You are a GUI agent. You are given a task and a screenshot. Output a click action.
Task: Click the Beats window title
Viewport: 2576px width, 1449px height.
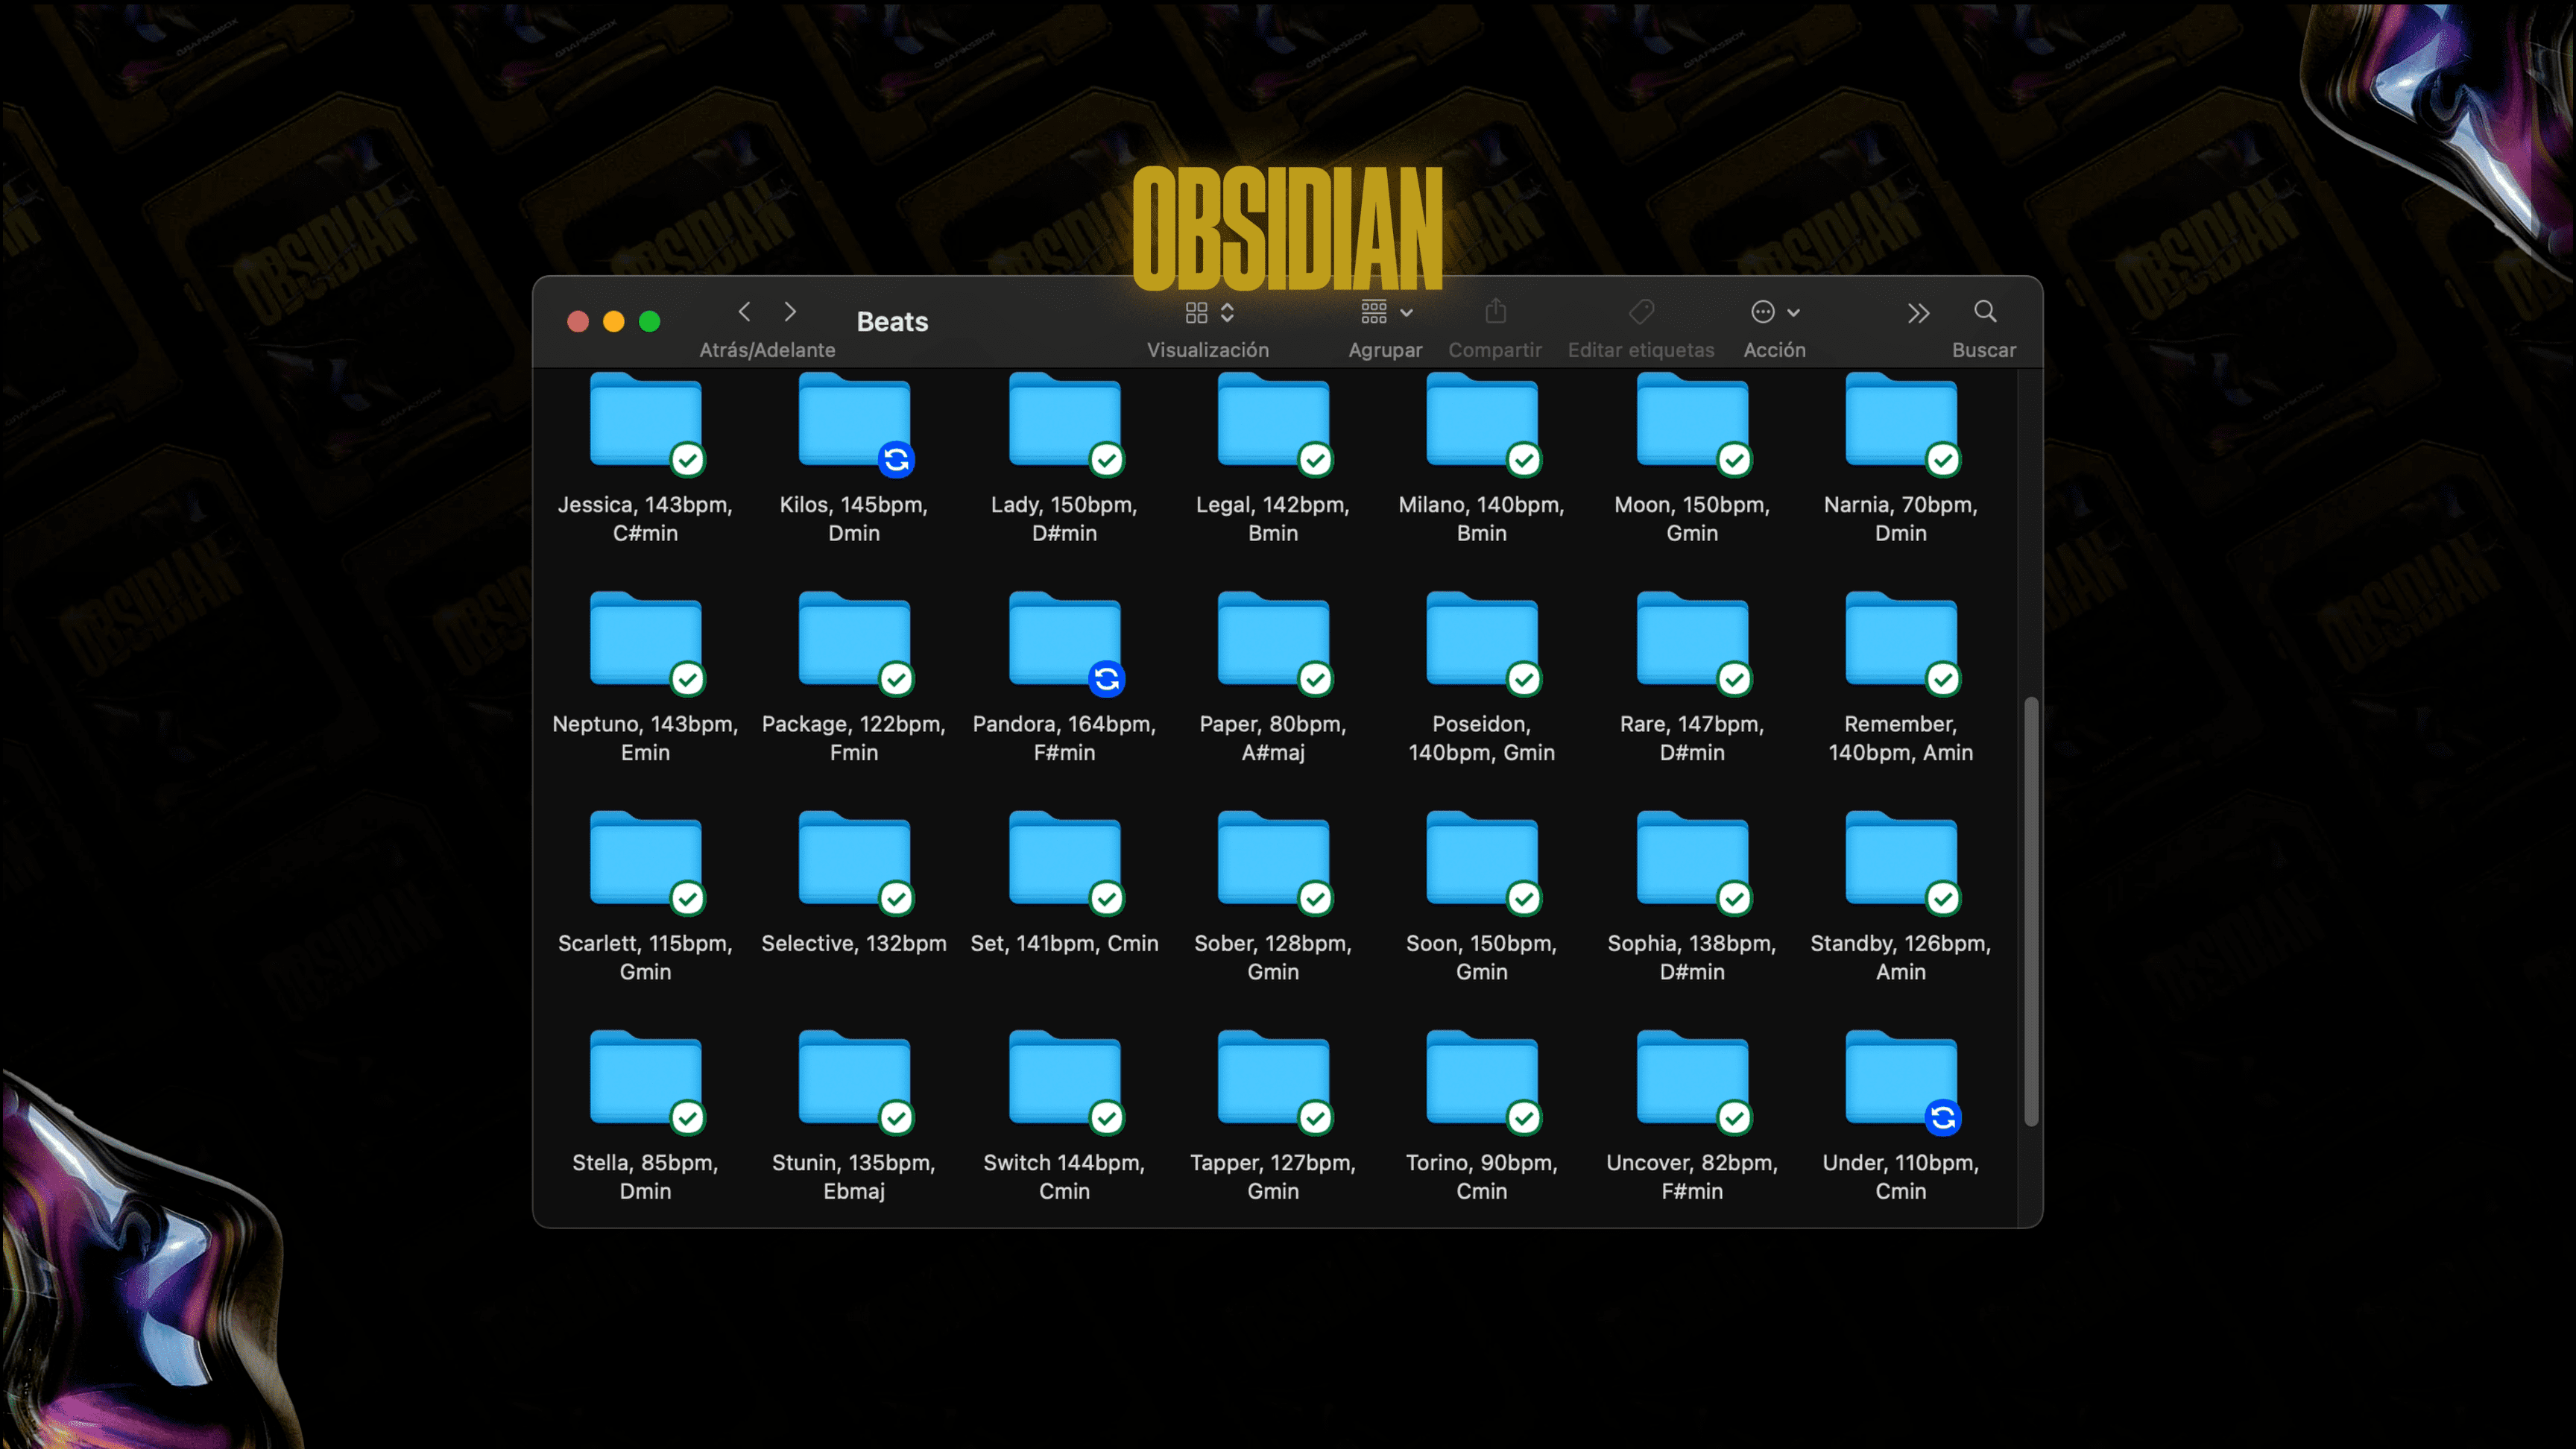click(x=892, y=322)
